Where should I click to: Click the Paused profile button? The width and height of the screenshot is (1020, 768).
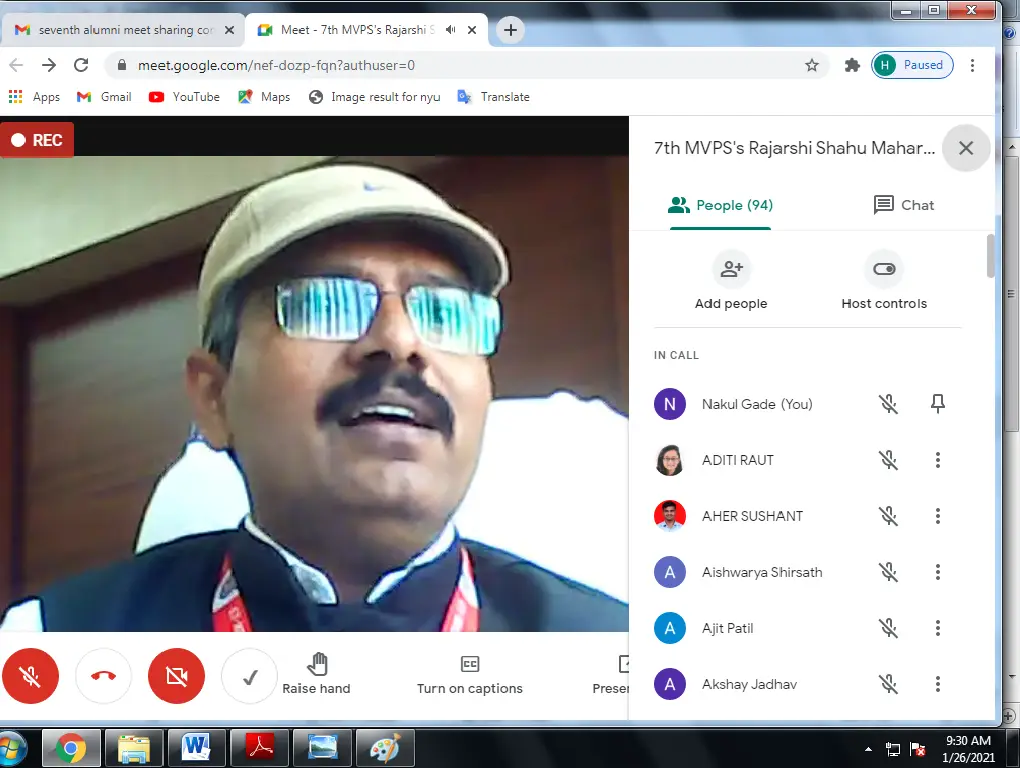coord(912,65)
